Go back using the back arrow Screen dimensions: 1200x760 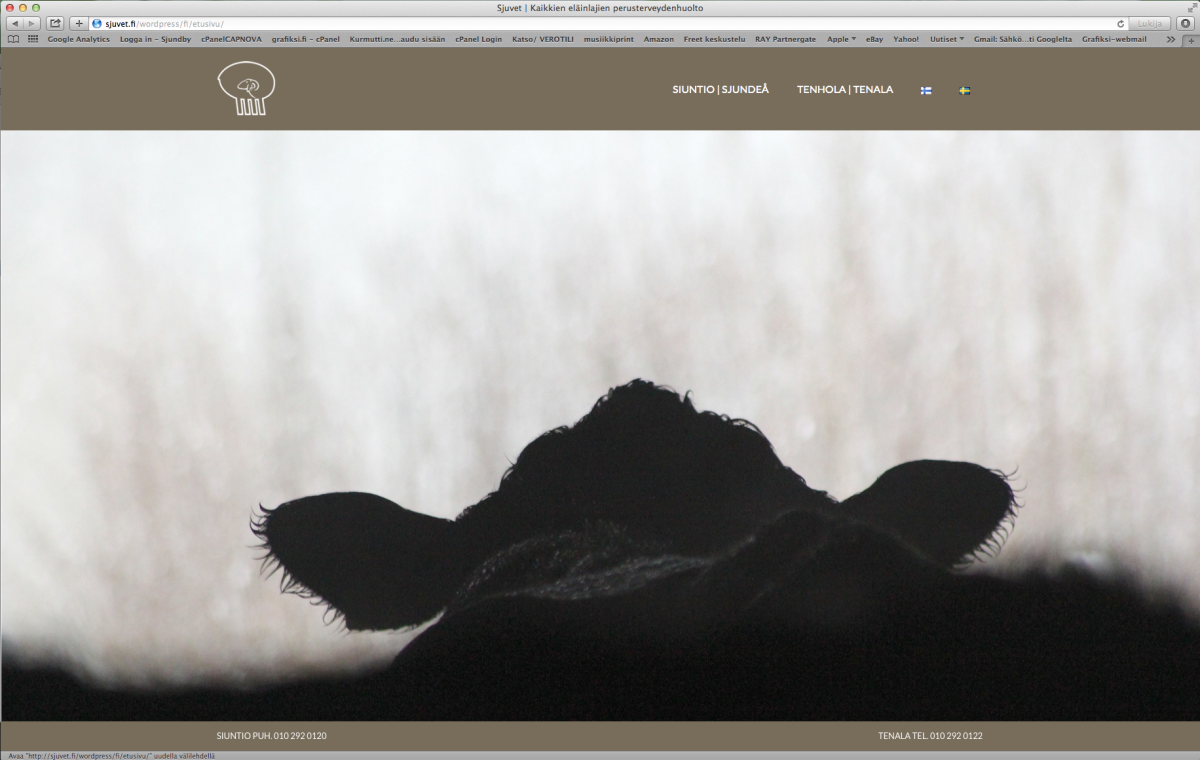(15, 23)
